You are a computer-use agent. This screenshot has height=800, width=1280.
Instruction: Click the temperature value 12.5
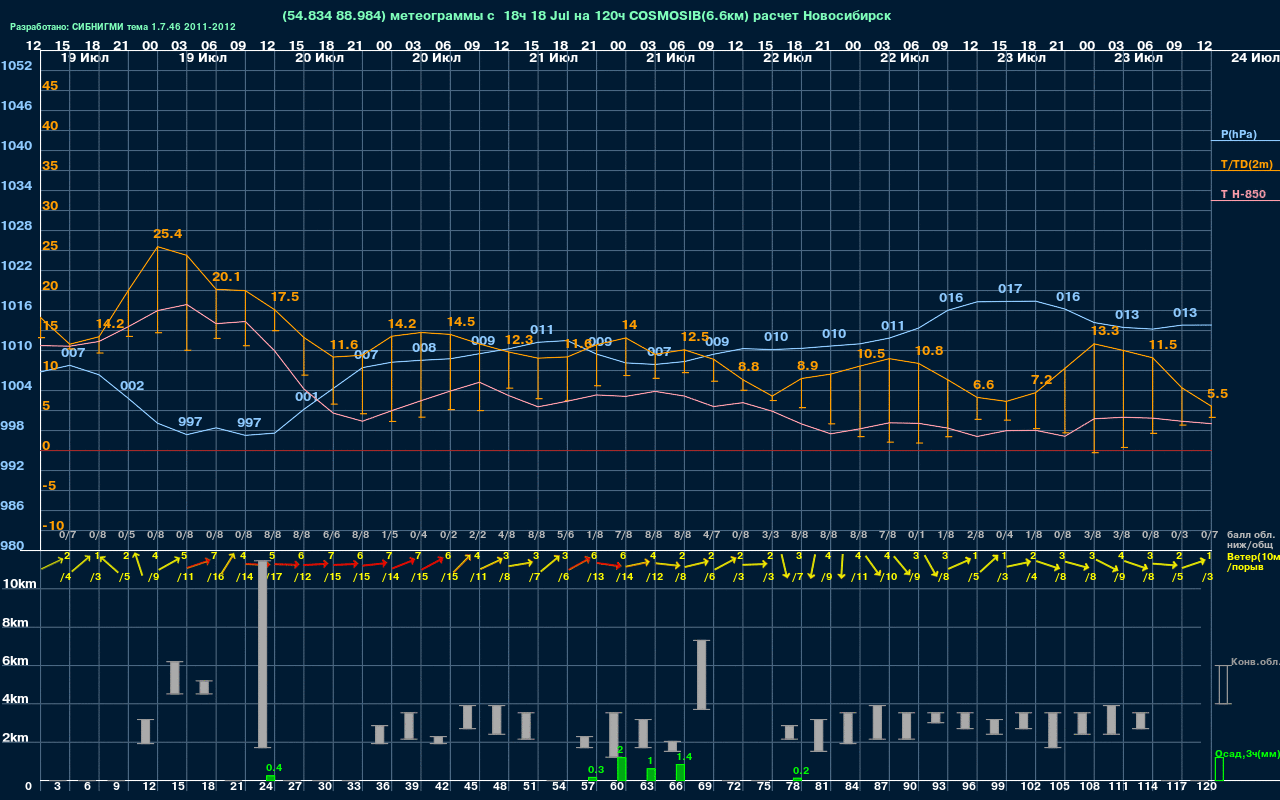coord(695,337)
